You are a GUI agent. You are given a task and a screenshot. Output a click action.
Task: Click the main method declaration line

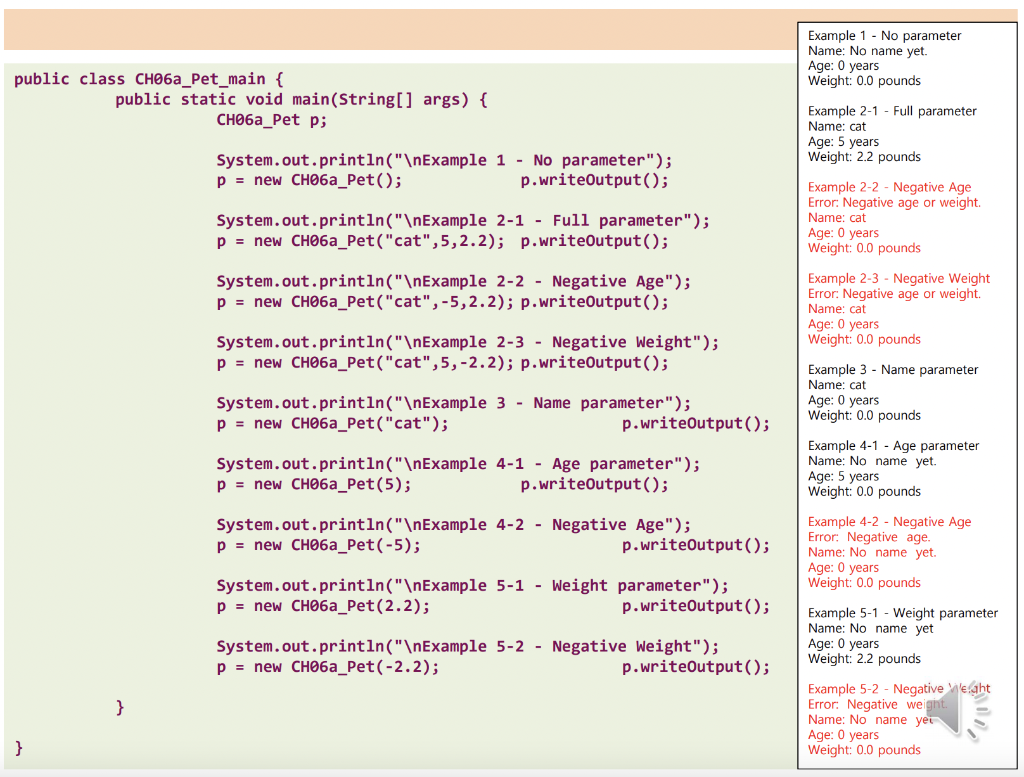300,99
